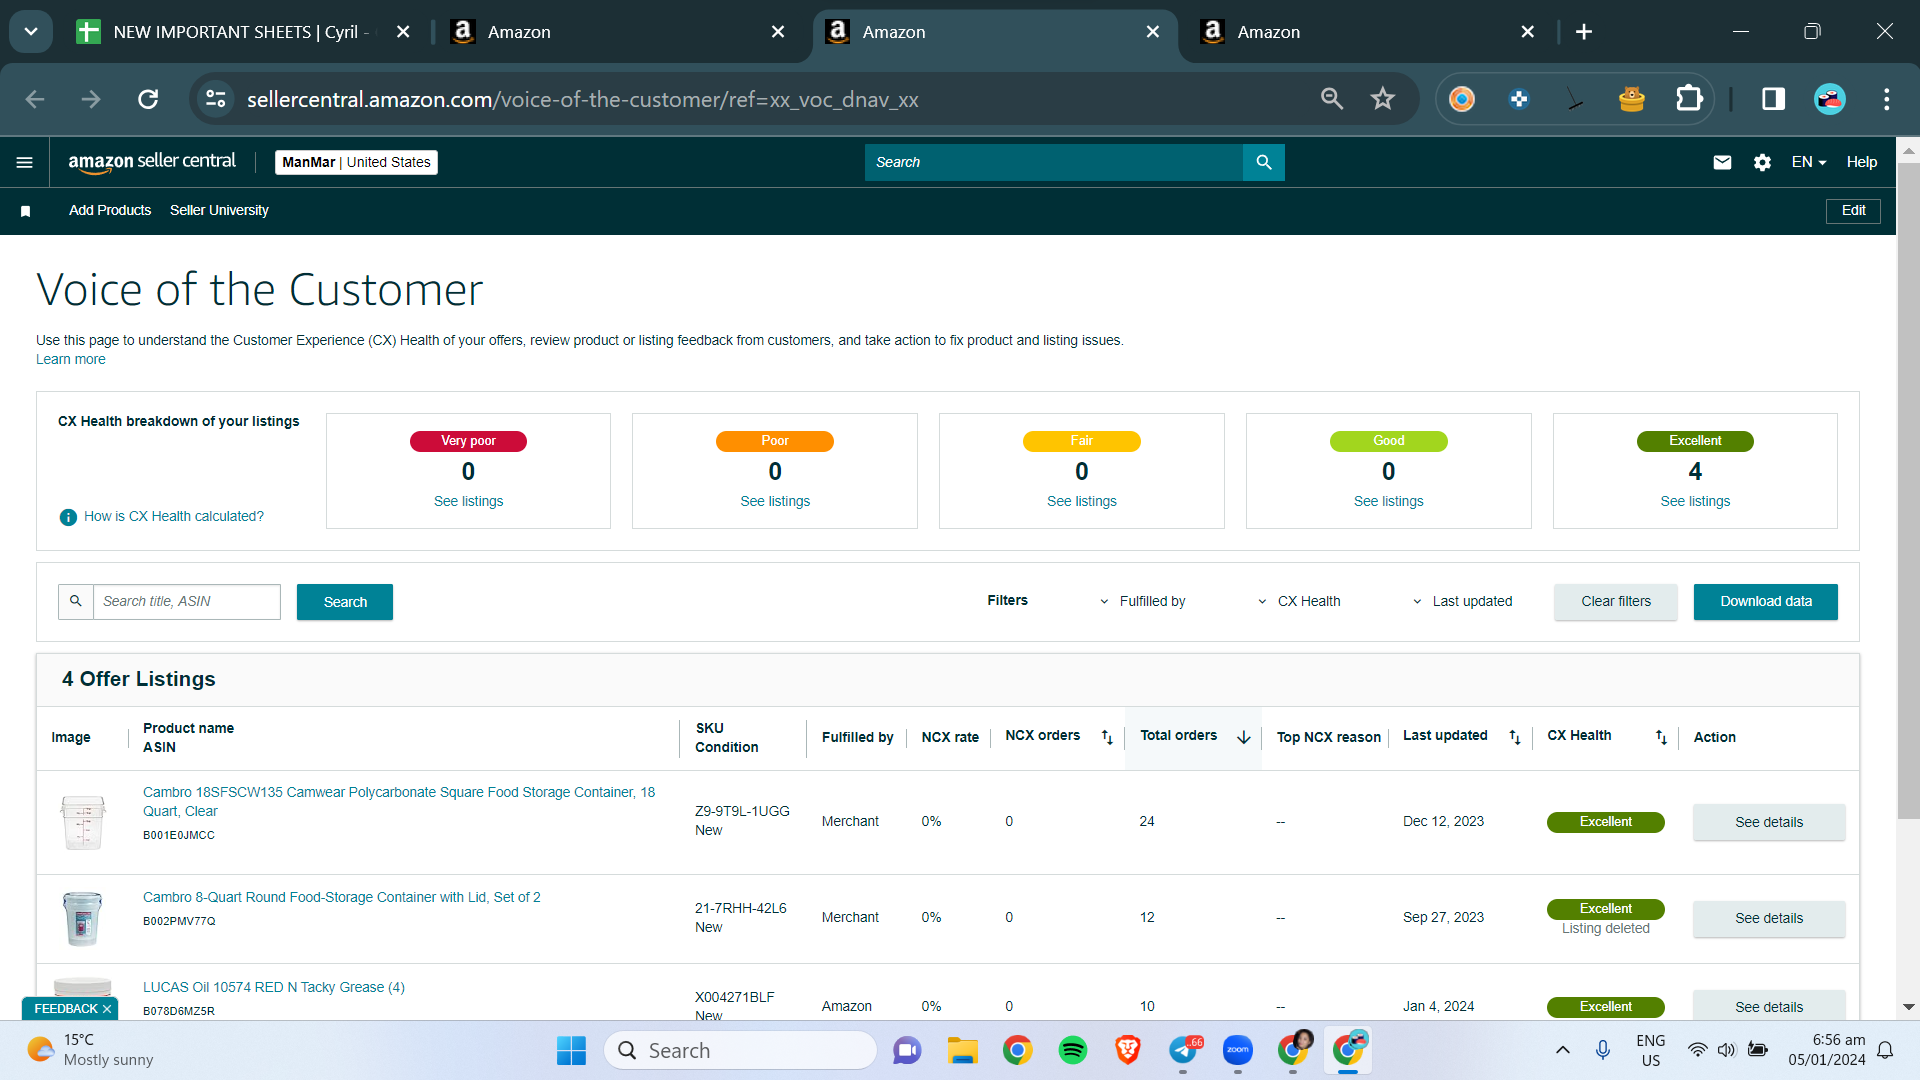
Task: Expand the CX Health filter dropdown
Action: [x=1299, y=601]
